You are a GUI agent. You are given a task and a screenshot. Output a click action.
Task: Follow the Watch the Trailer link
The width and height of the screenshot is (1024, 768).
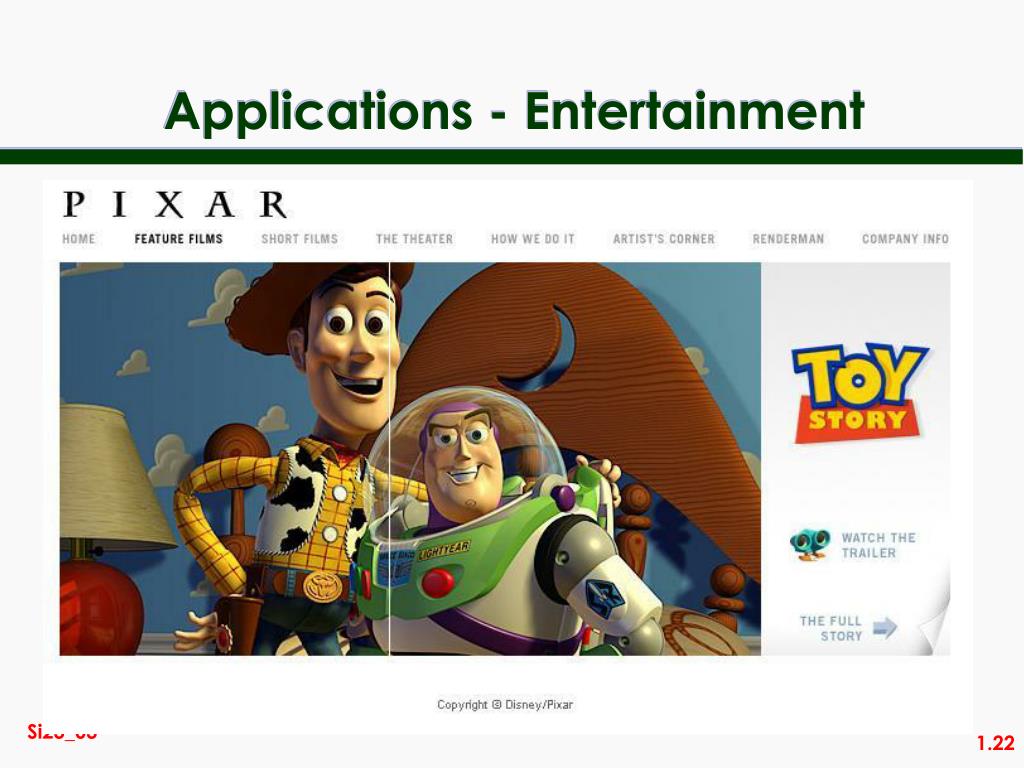(878, 545)
